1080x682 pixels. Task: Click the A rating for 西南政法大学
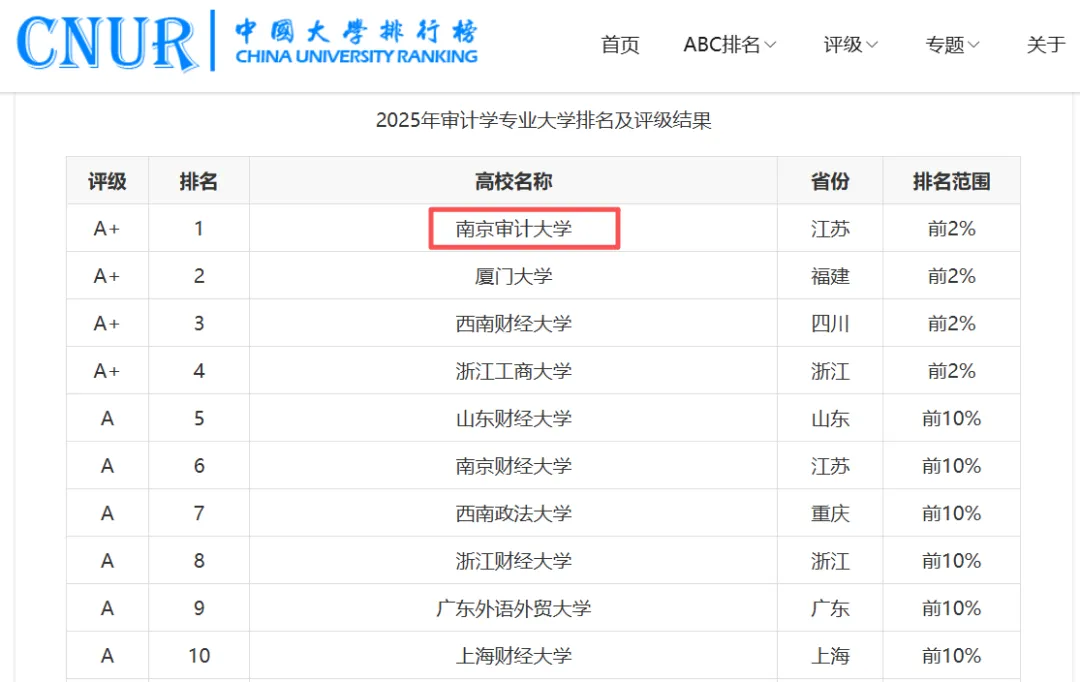coord(107,514)
